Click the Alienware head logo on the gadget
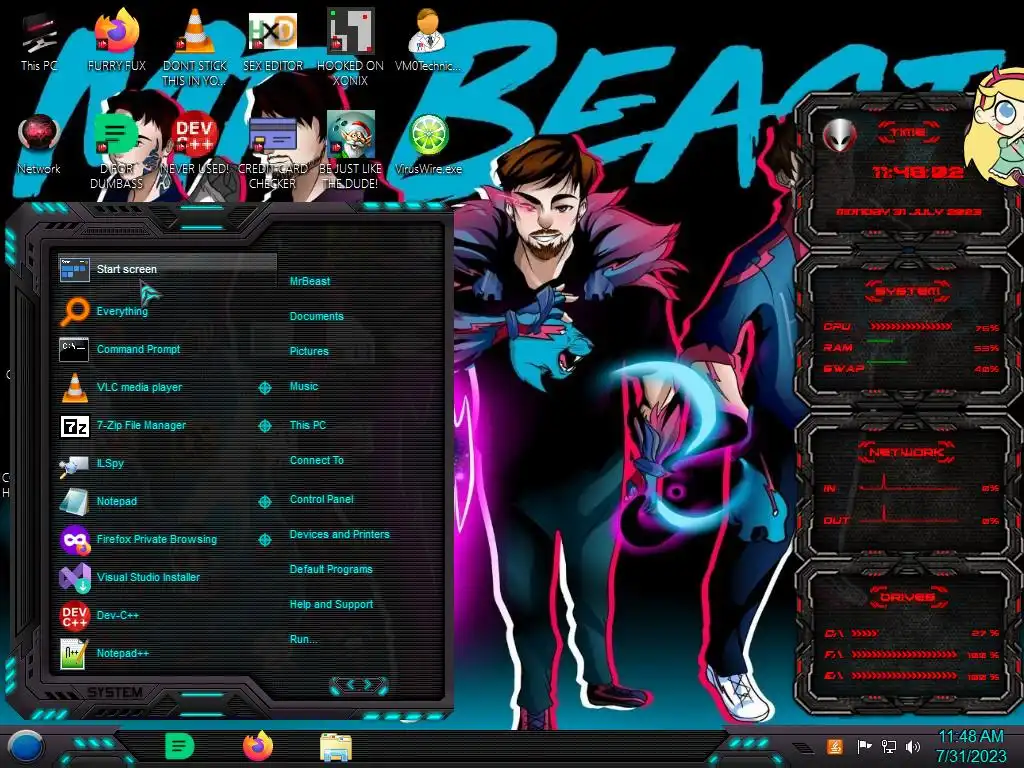This screenshot has width=1024, height=768. point(839,136)
